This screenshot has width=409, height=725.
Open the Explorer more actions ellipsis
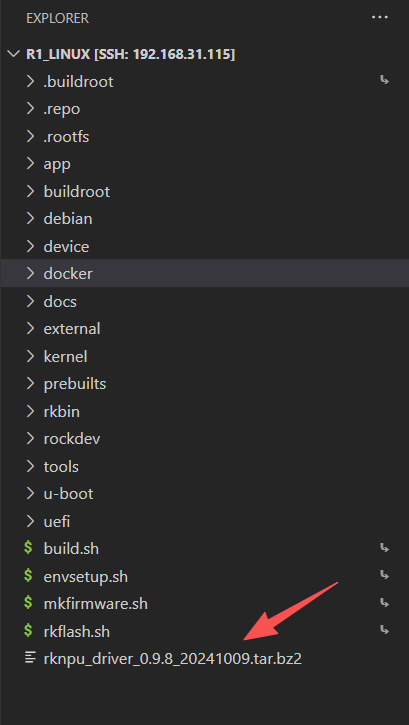tap(379, 18)
